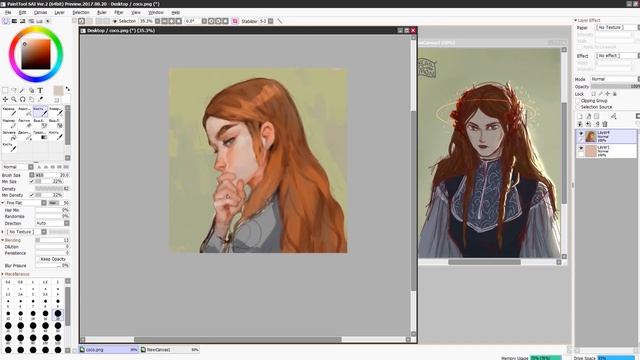The image size is (640, 360).
Task: Select the Eyedropper color picker tool
Action: (x=40, y=99)
